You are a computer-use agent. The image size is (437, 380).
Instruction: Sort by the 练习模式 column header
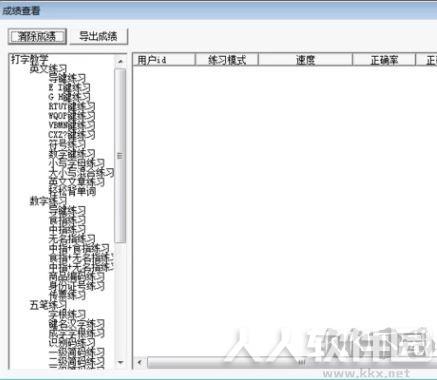(227, 60)
